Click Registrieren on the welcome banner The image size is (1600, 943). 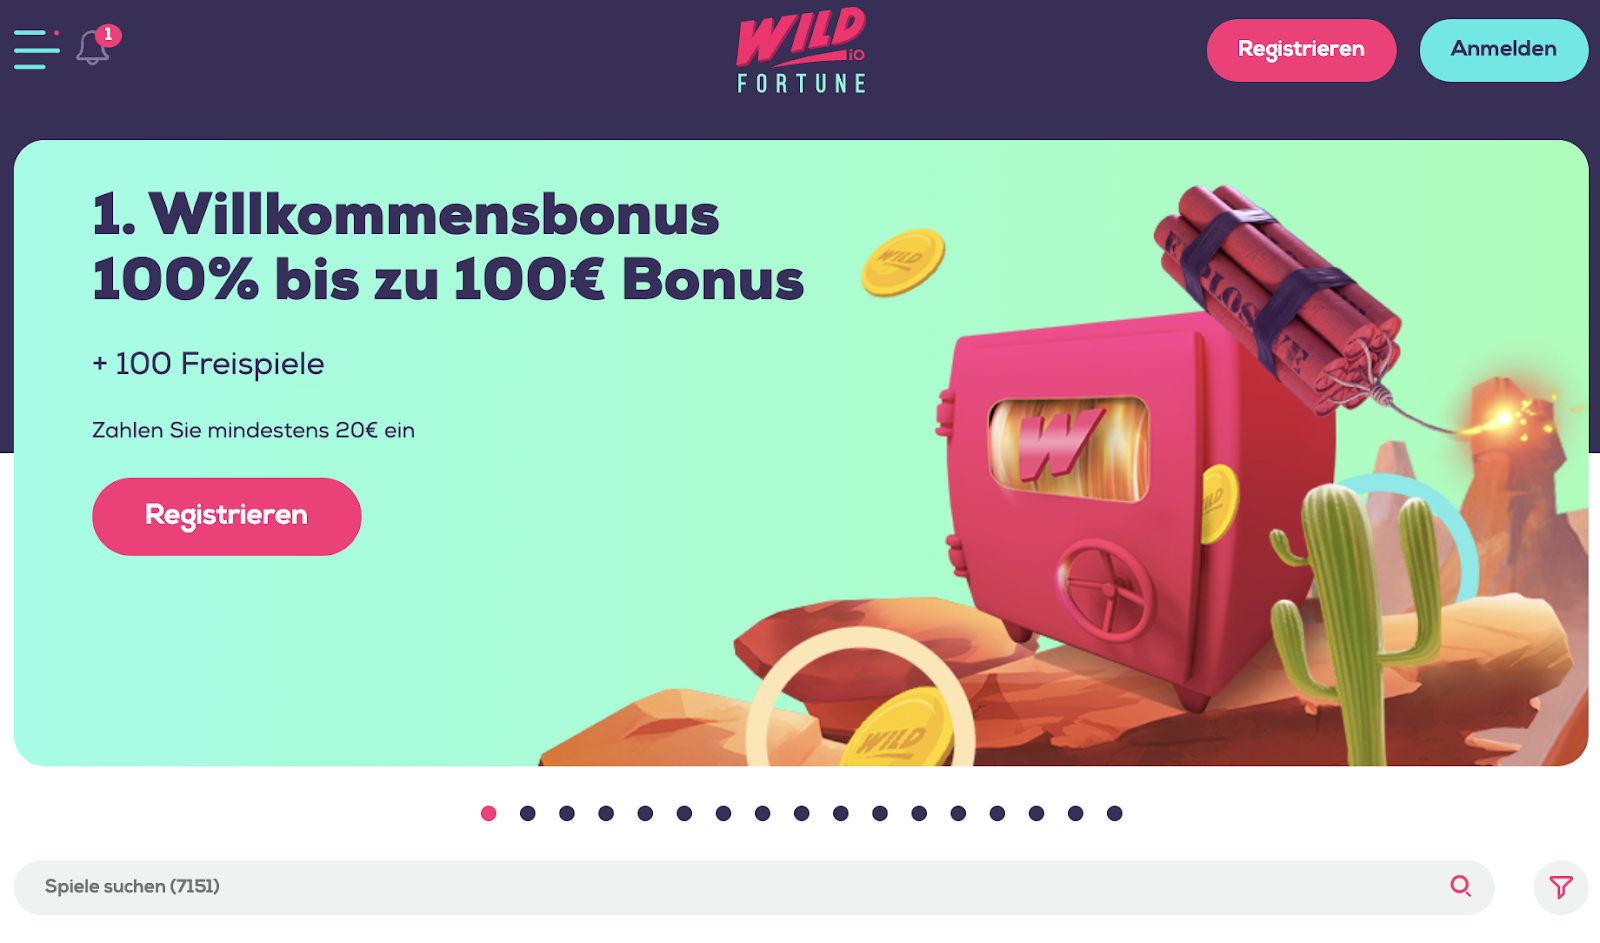point(227,516)
